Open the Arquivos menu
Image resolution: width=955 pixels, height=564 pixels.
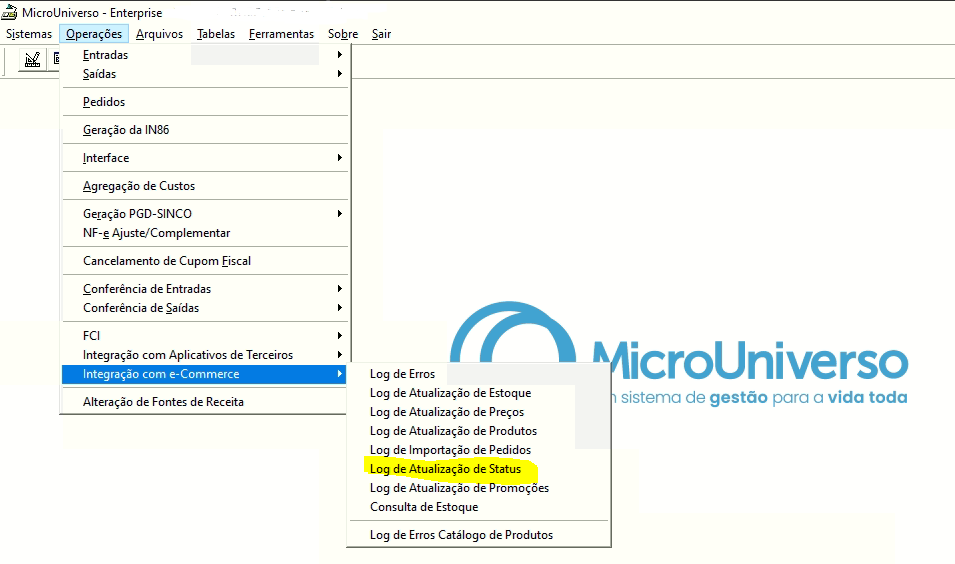pos(159,34)
